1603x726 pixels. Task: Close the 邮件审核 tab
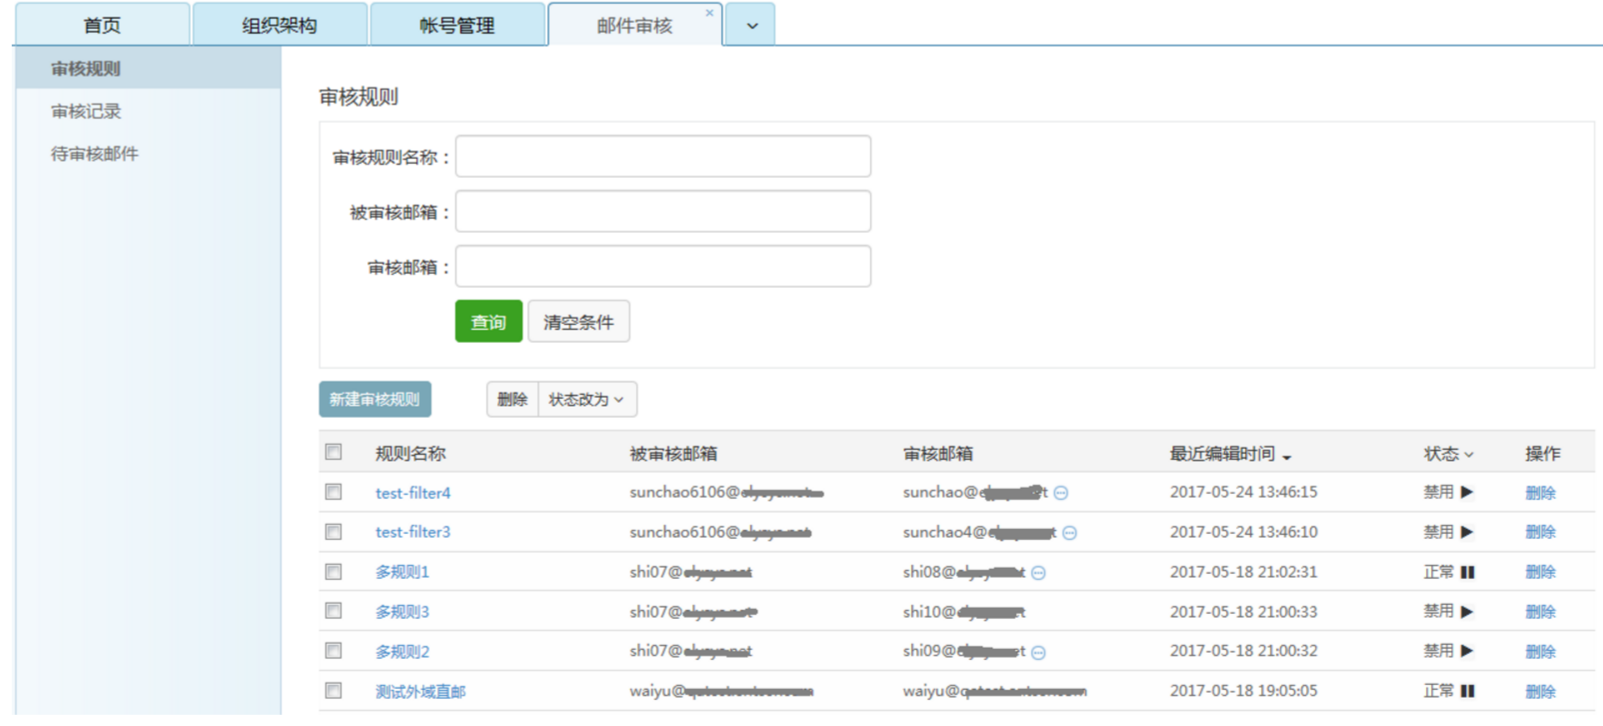(709, 13)
